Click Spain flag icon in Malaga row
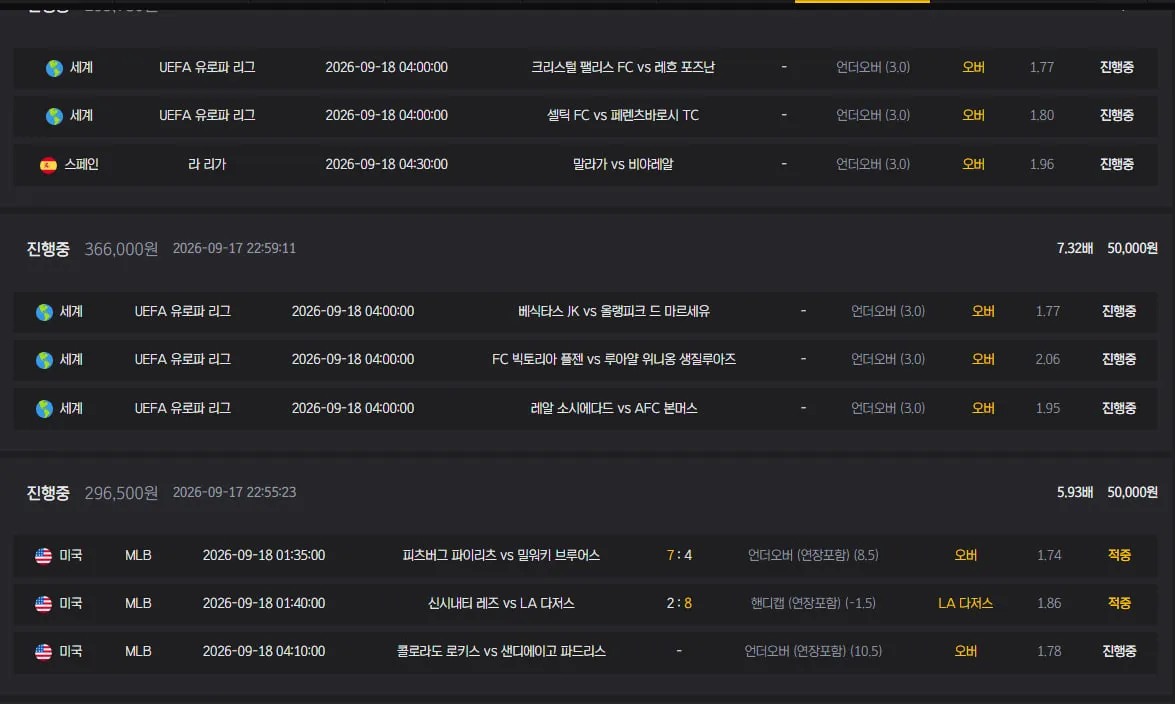Image resolution: width=1175 pixels, height=704 pixels. pyautogui.click(x=48, y=165)
